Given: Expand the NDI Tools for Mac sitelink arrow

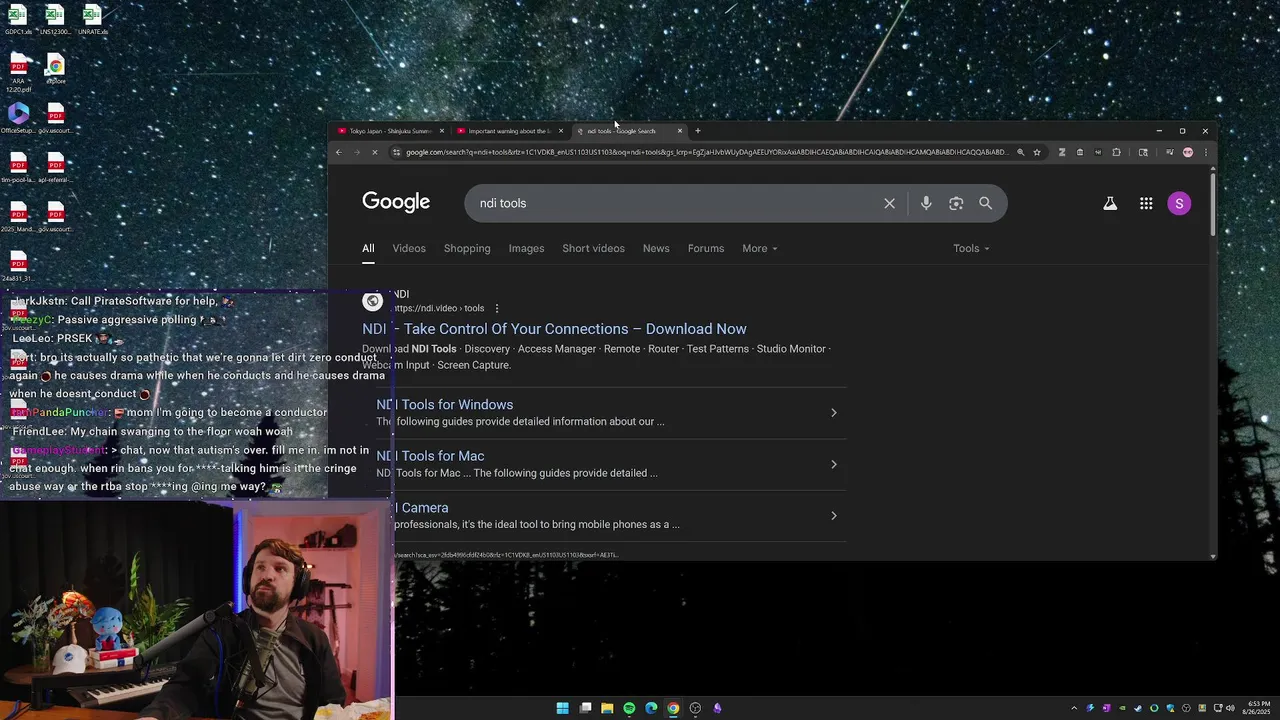Looking at the screenshot, I should tap(834, 464).
